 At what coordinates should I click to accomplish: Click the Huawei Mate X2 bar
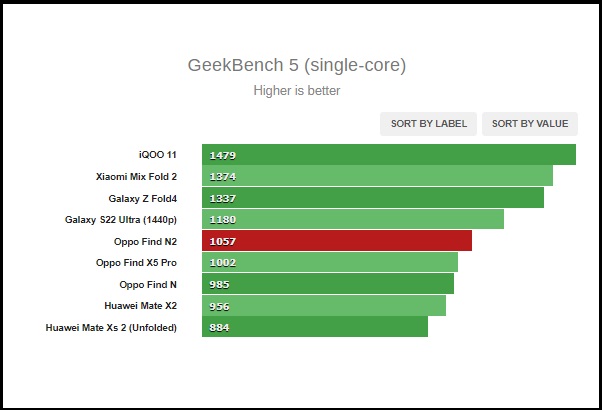pos(323,306)
